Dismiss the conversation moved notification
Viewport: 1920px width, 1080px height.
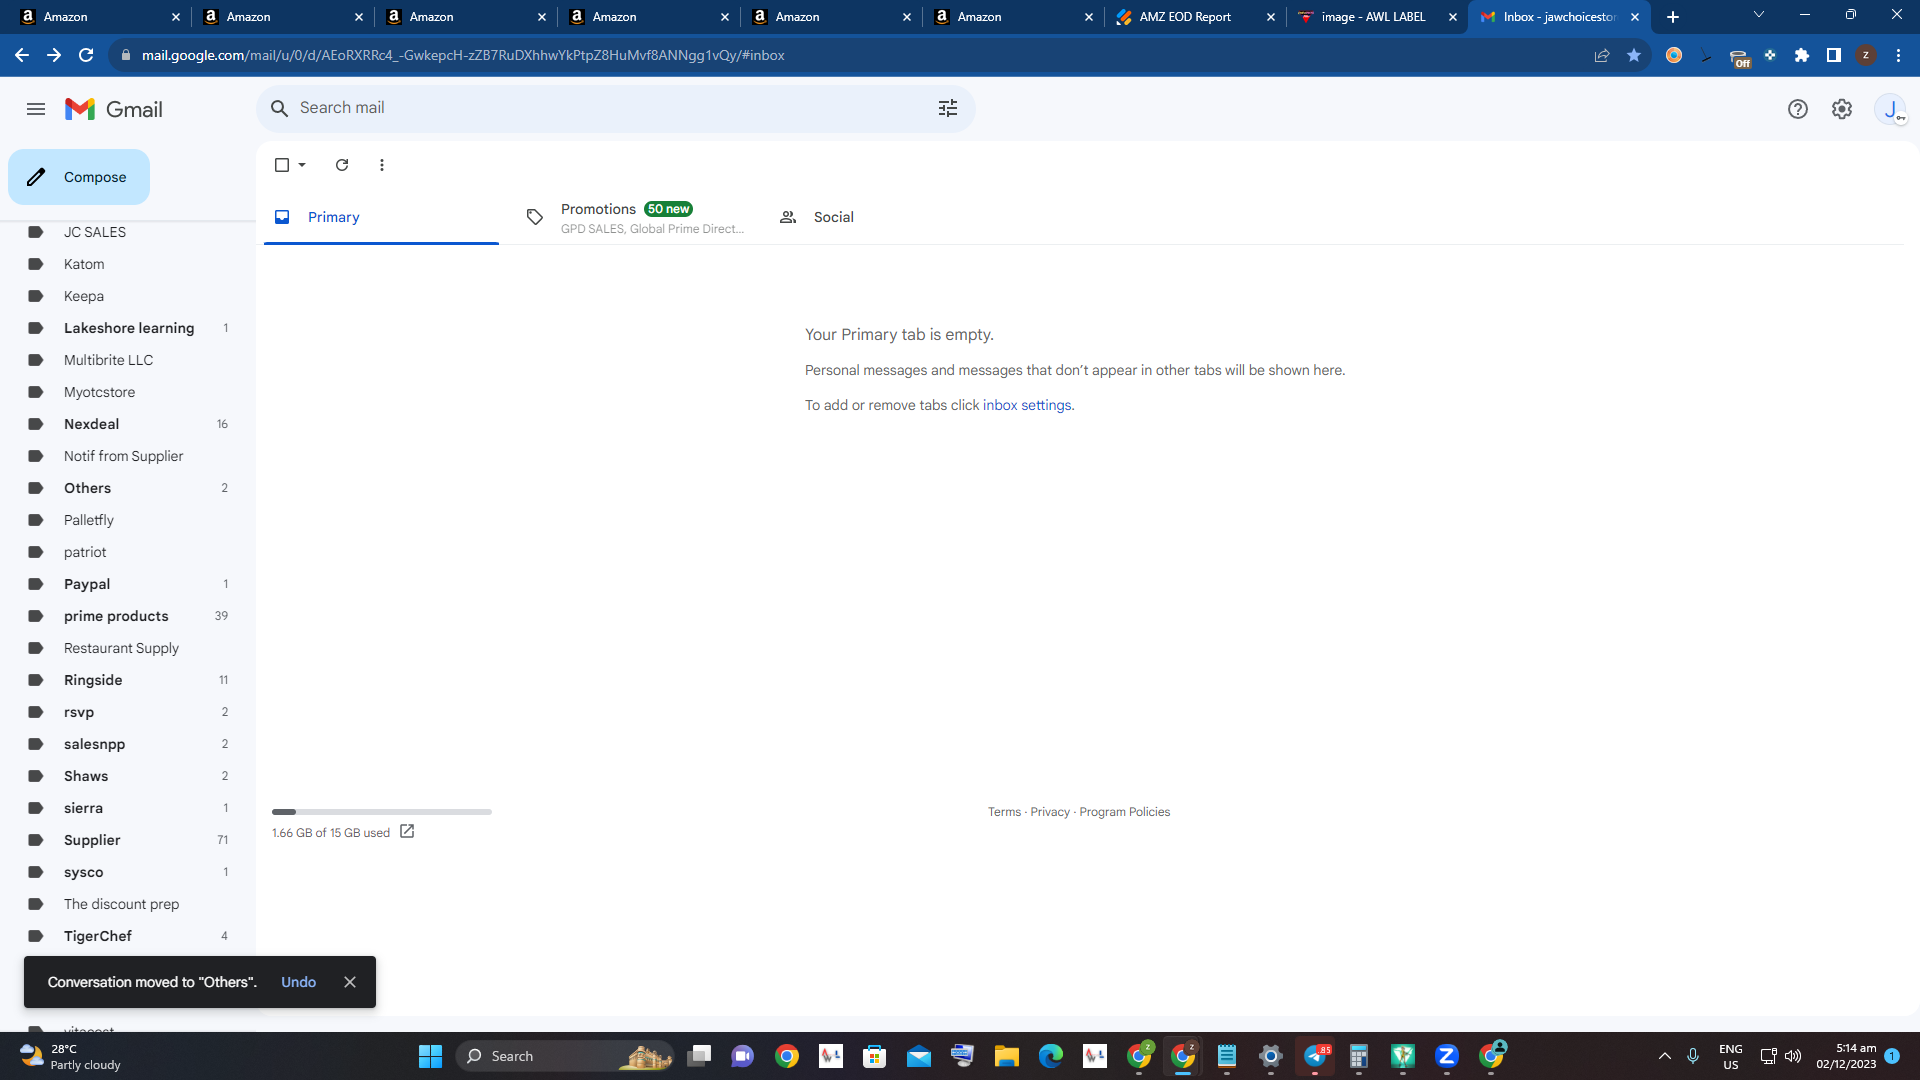(x=350, y=982)
